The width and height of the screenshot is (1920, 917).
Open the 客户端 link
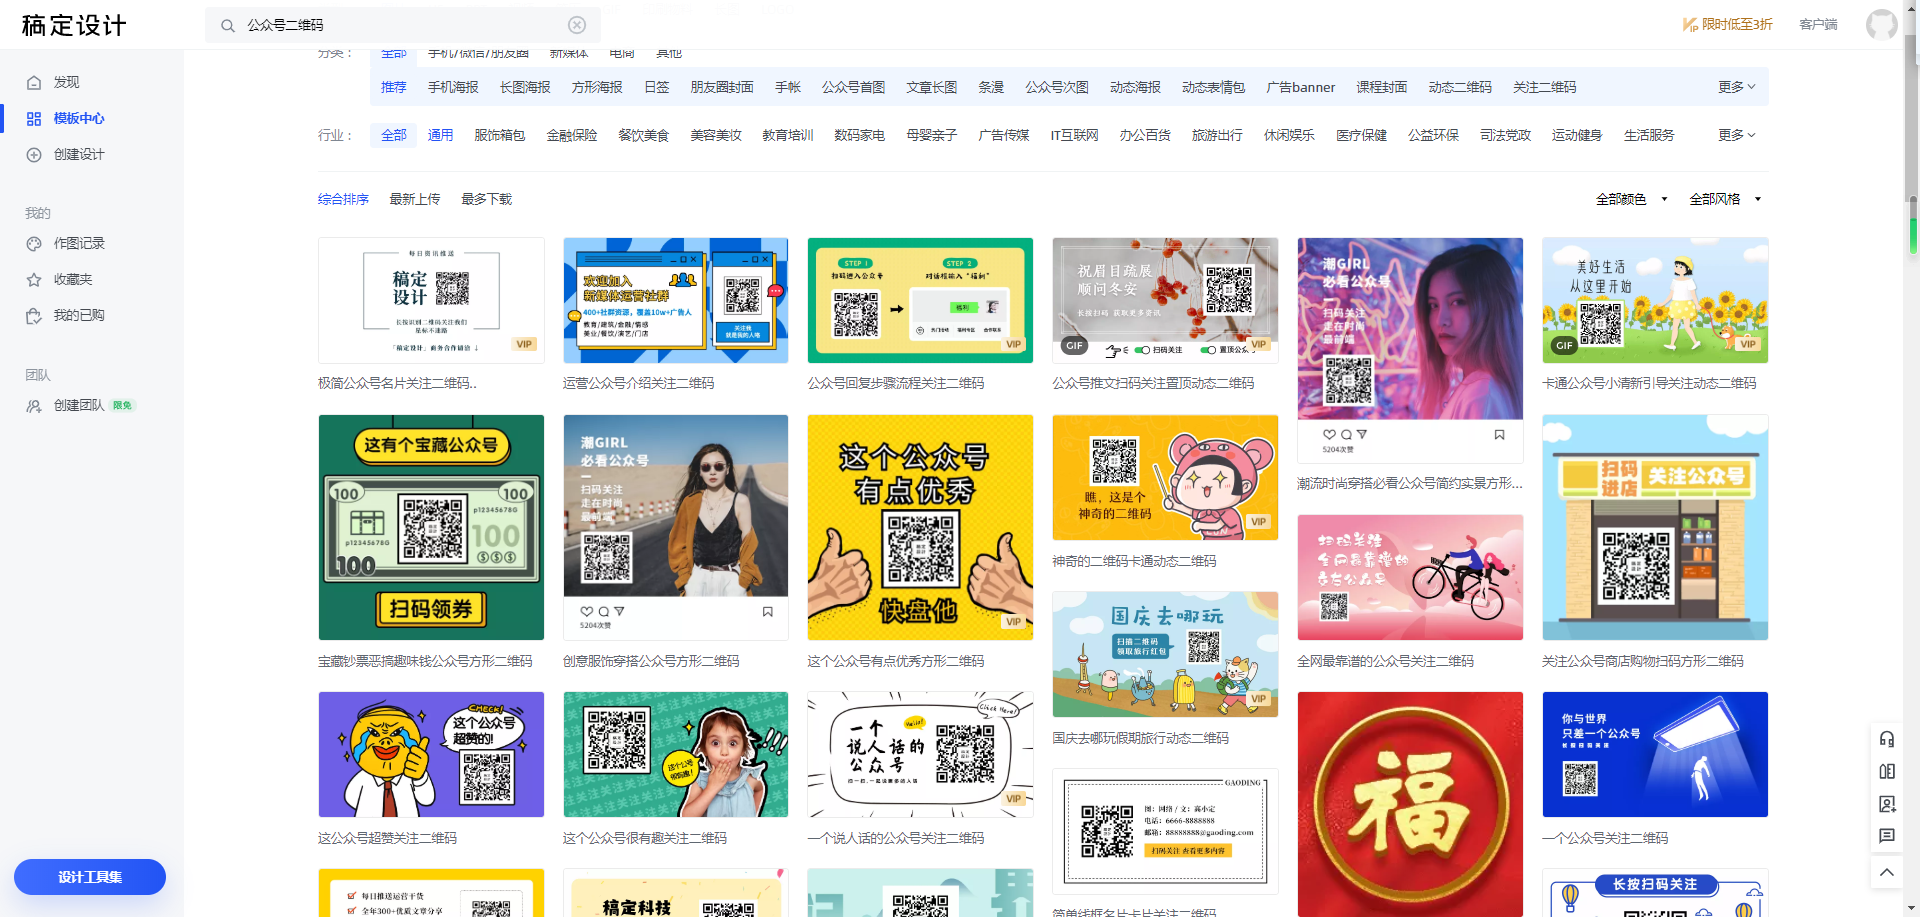(x=1818, y=24)
